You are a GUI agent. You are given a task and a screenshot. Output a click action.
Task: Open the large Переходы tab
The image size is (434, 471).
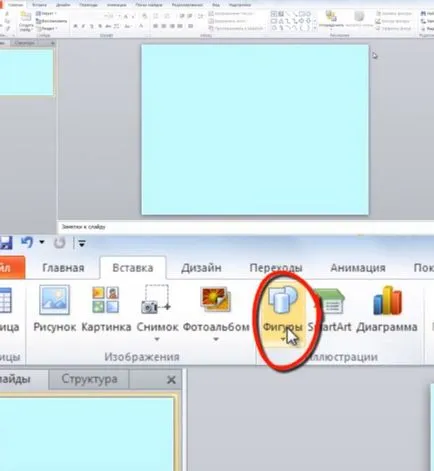[x=276, y=268]
